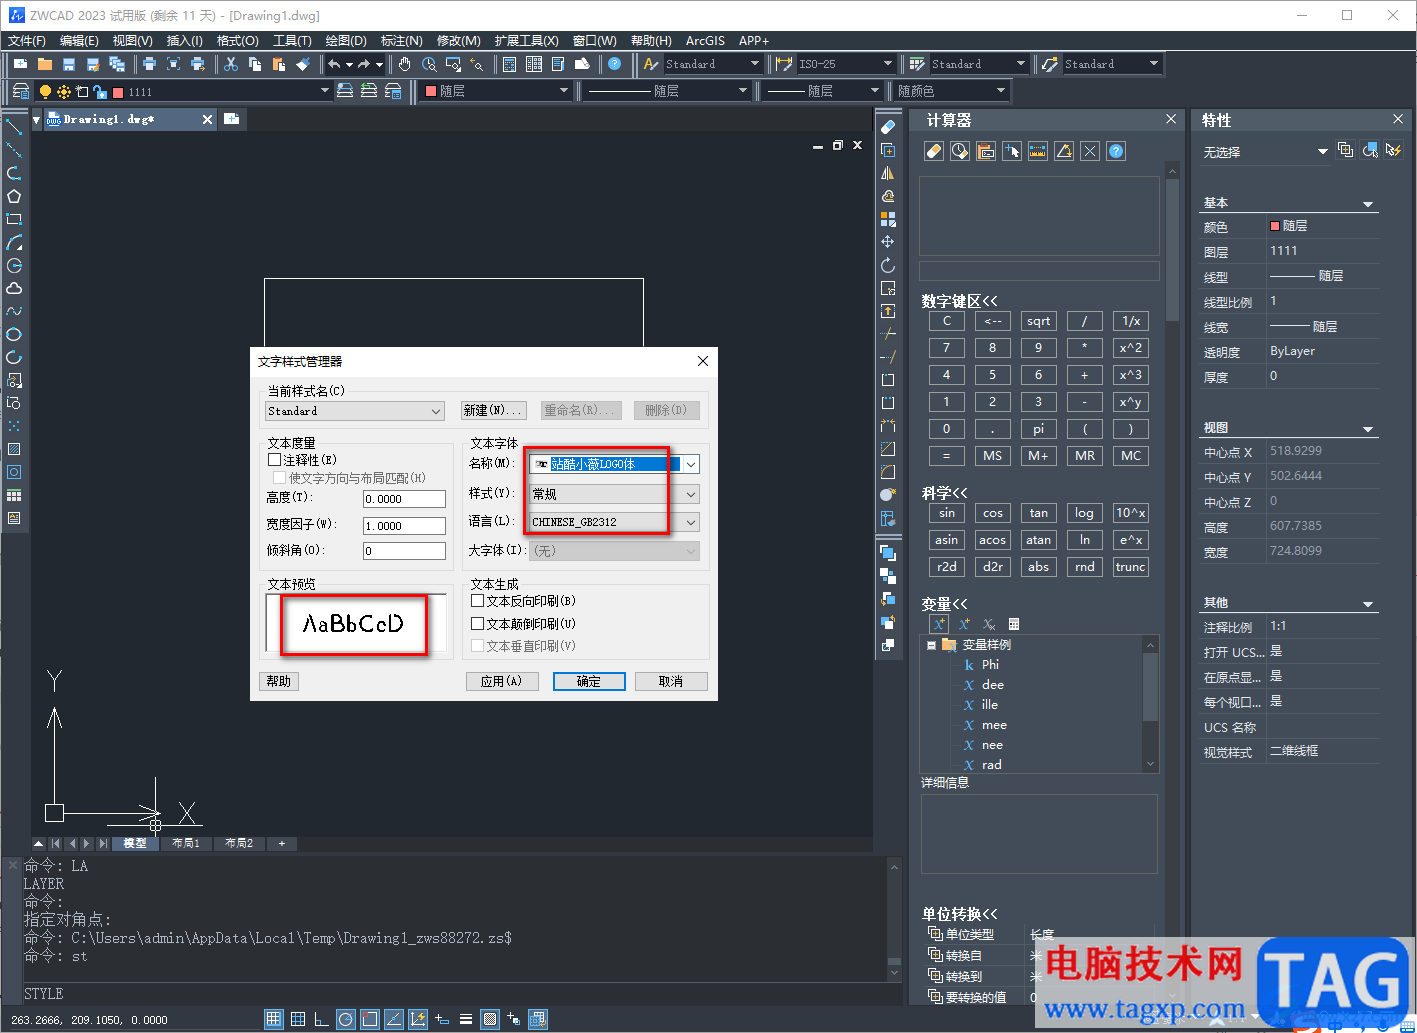This screenshot has width=1417, height=1033.
Task: Toggle polar tracking in status bar
Action: tap(345, 1019)
